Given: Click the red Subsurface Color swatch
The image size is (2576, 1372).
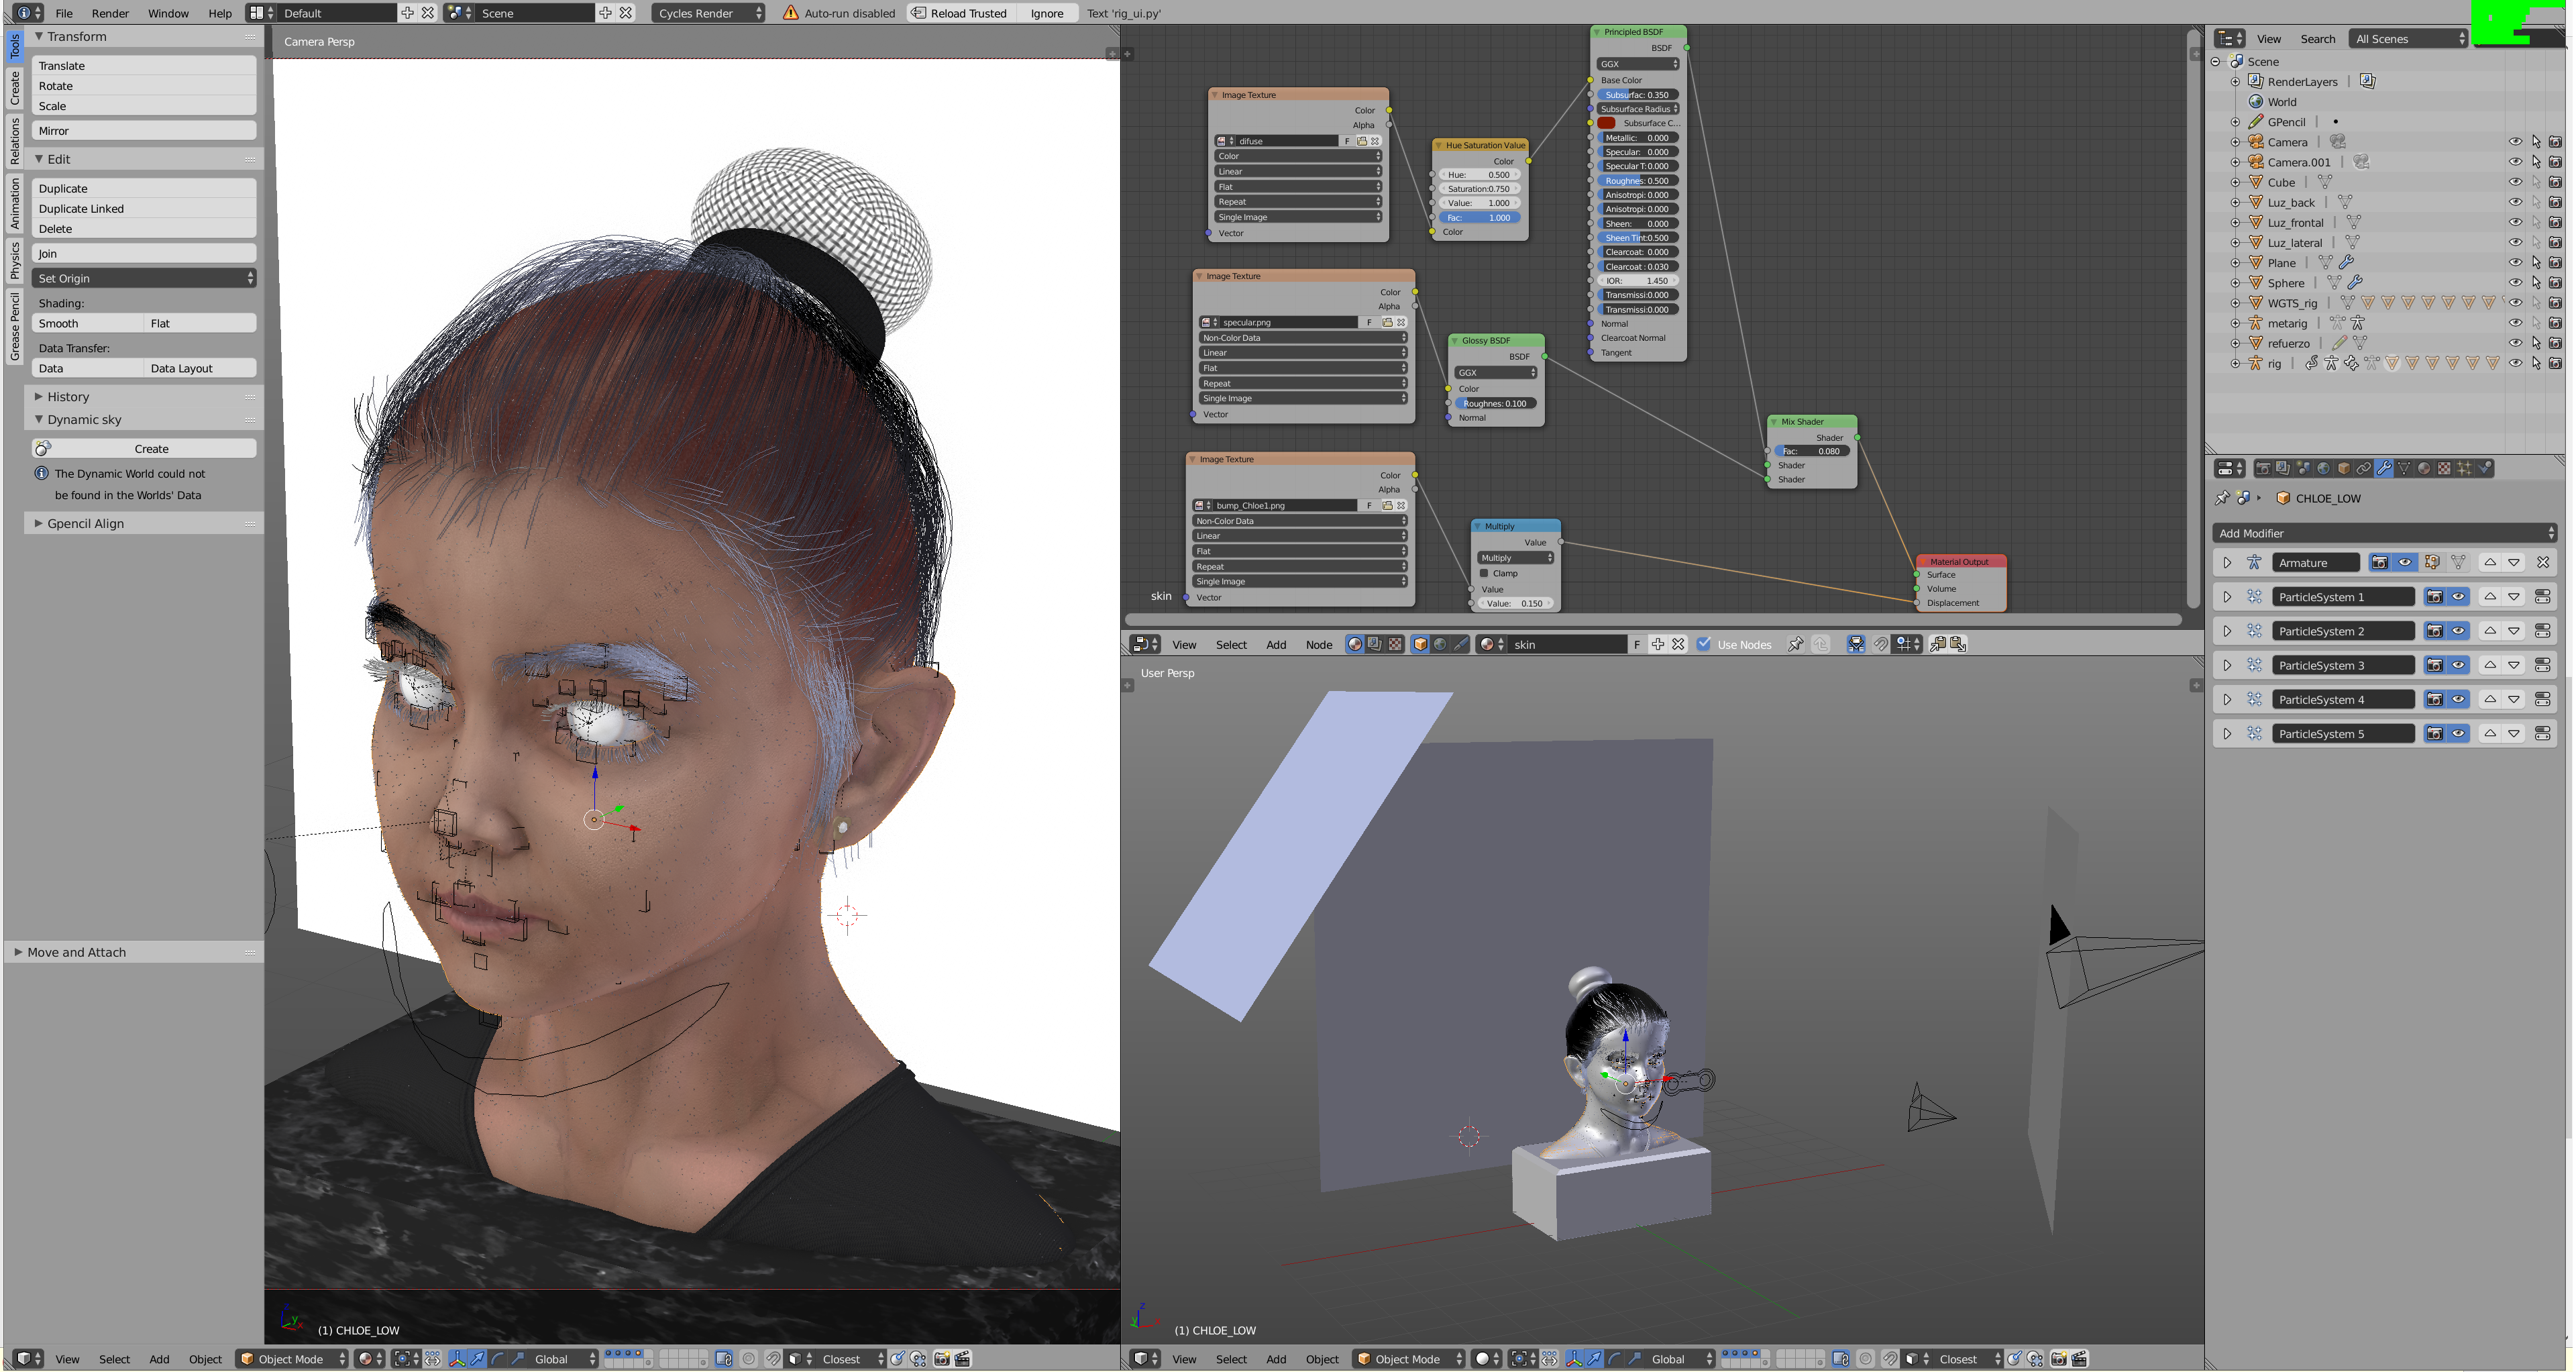Looking at the screenshot, I should click(1606, 123).
